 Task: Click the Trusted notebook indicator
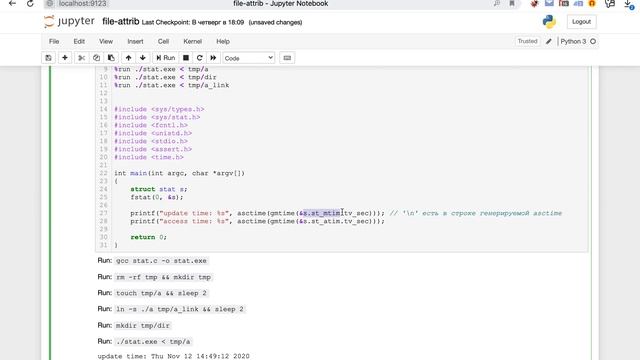pyautogui.click(x=527, y=41)
